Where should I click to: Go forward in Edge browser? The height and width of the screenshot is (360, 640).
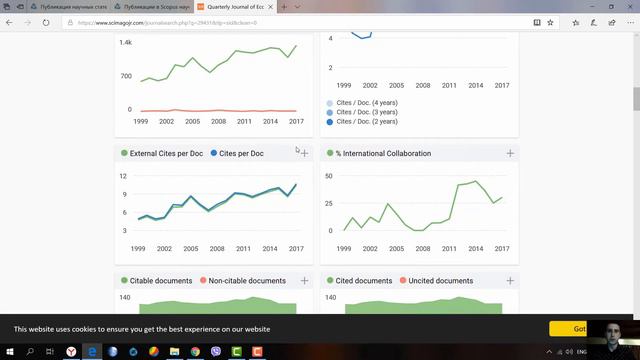(27, 23)
